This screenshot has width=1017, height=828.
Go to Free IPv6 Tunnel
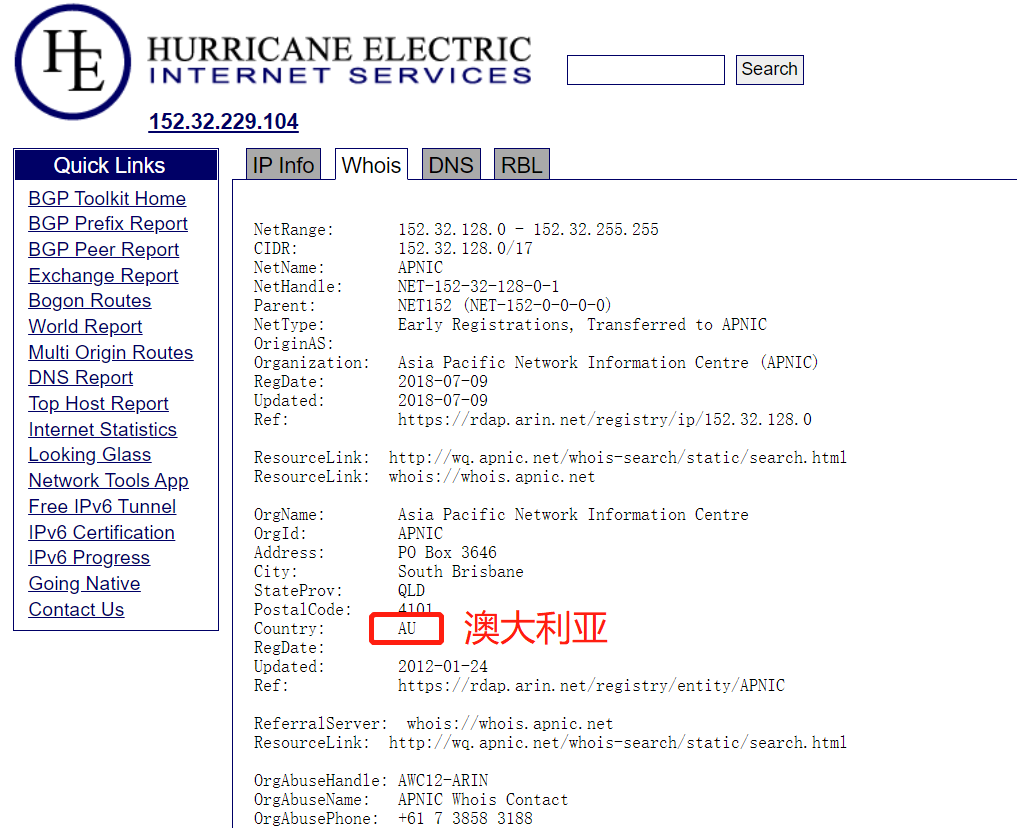[102, 506]
